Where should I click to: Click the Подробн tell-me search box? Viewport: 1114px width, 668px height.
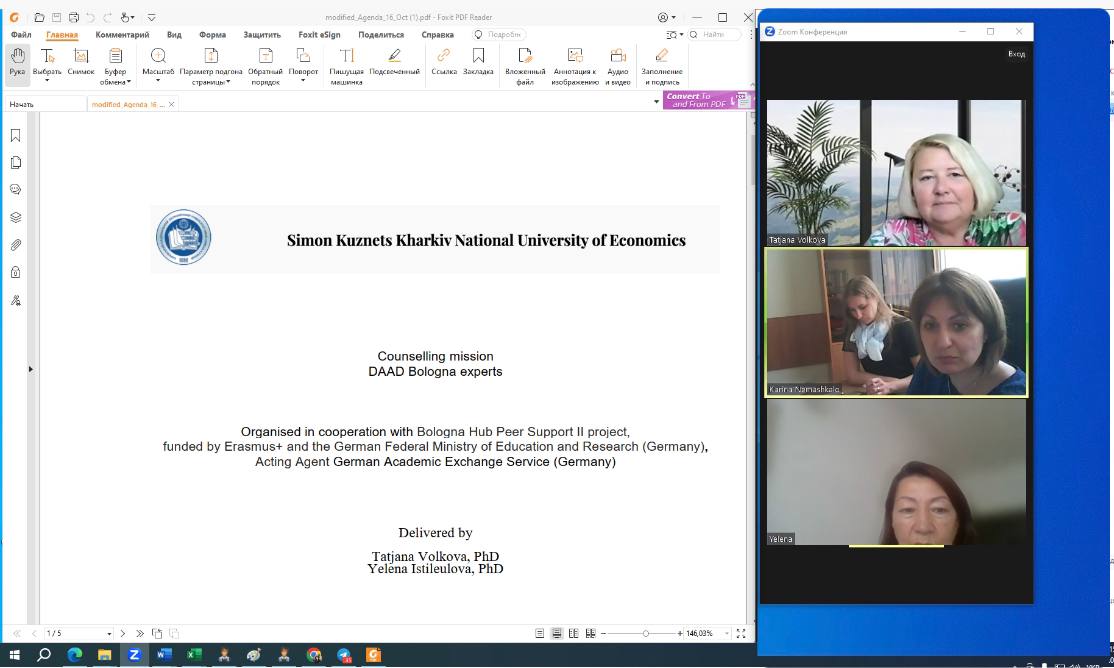pos(499,34)
